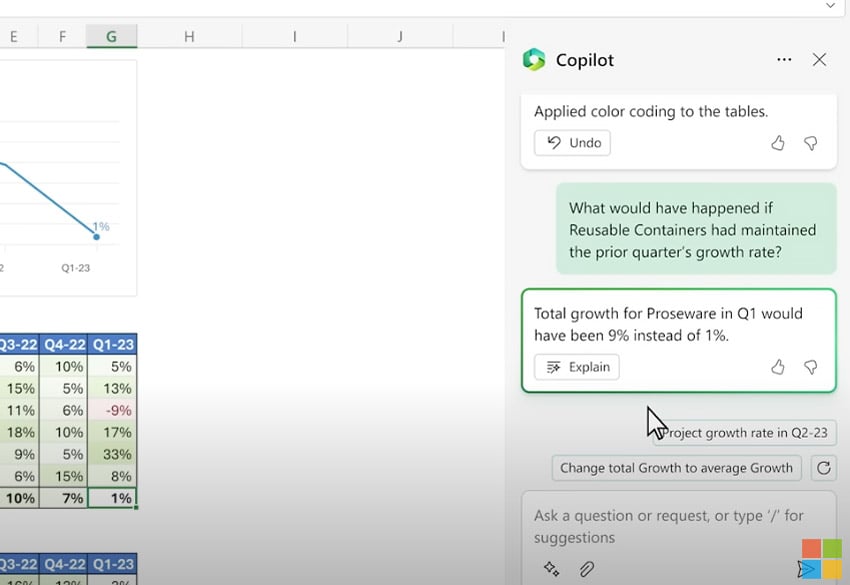Image resolution: width=850 pixels, height=585 pixels.
Task: Select the Q1-23 column header cell
Action: [x=113, y=343]
